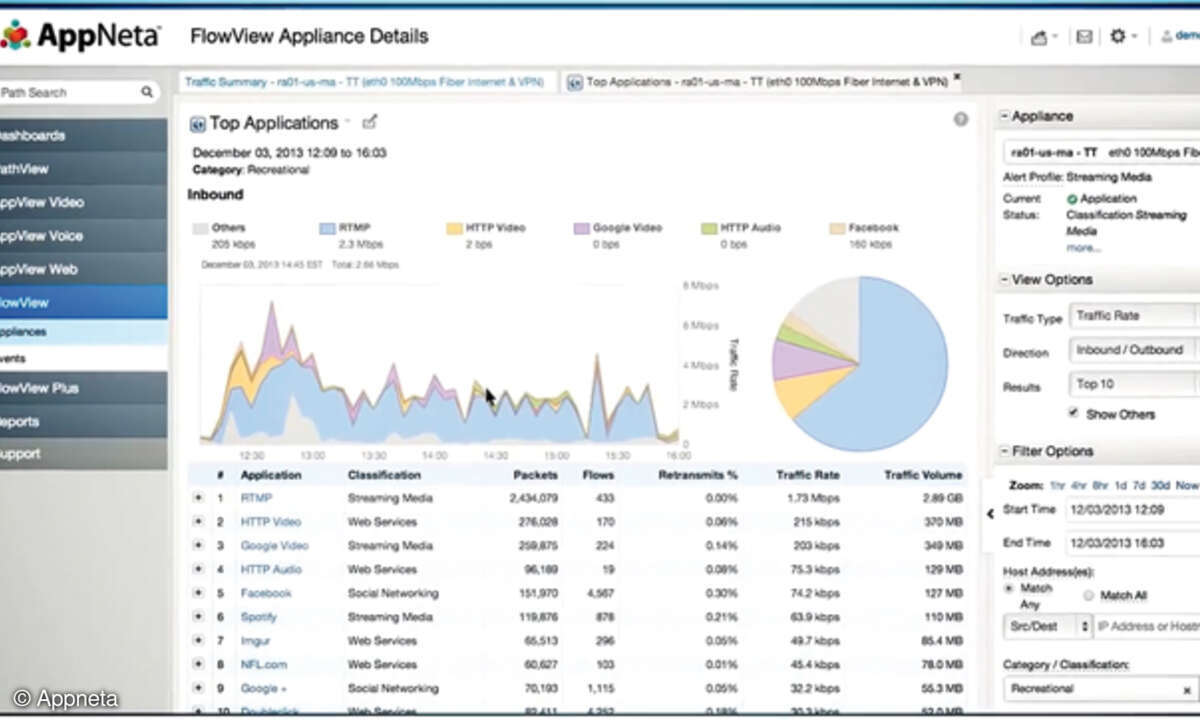The width and height of the screenshot is (1200, 720).
Task: Switch to the Traffic Summary tab
Action: 366,82
